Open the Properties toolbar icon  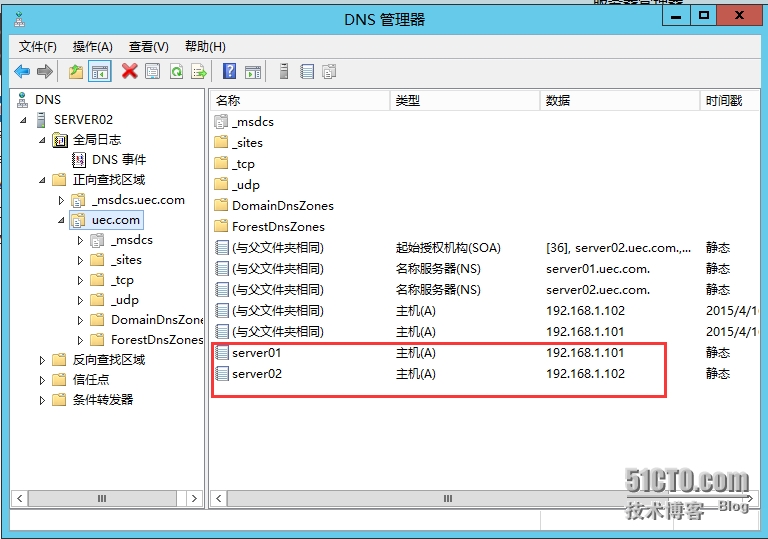152,72
